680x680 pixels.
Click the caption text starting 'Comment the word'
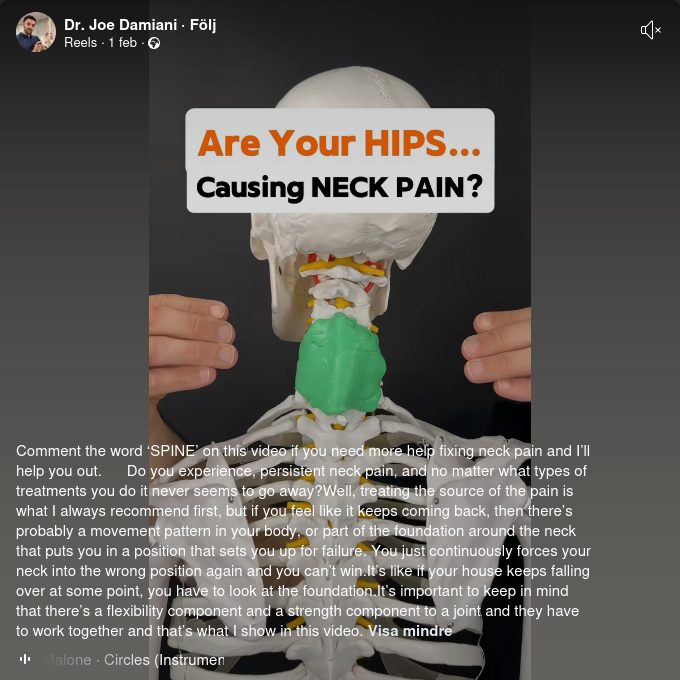pos(303,541)
